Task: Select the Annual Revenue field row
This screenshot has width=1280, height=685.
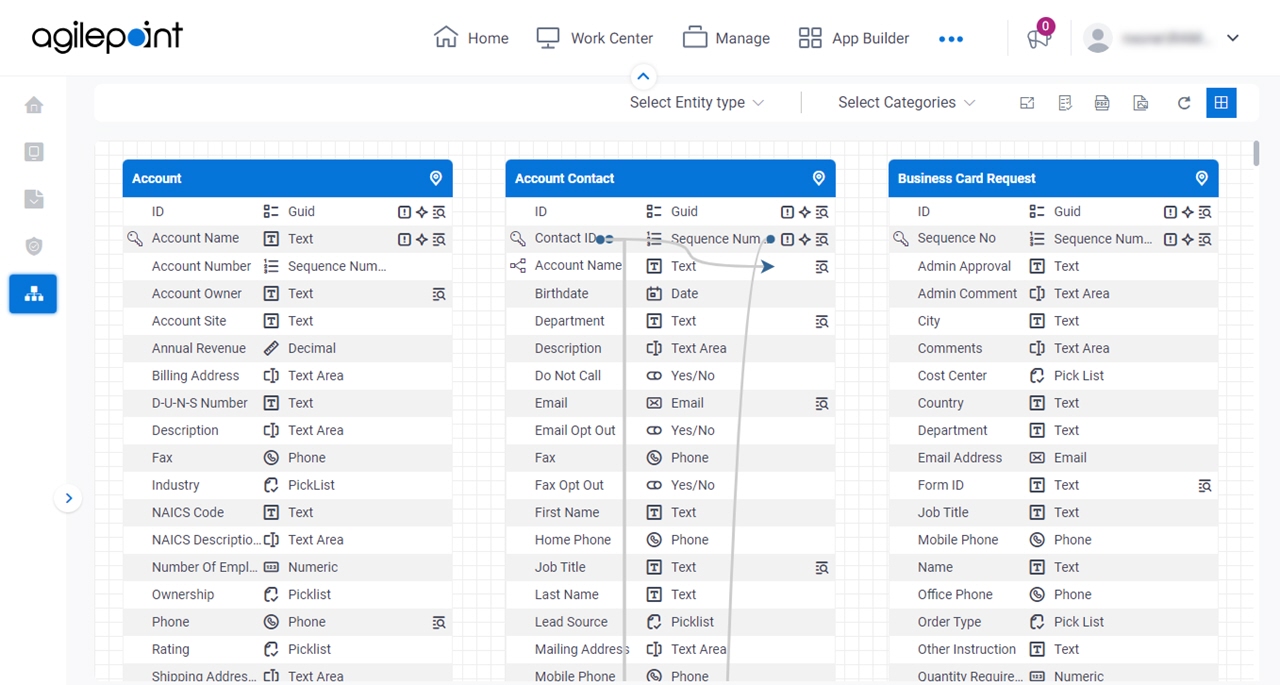Action: point(288,348)
